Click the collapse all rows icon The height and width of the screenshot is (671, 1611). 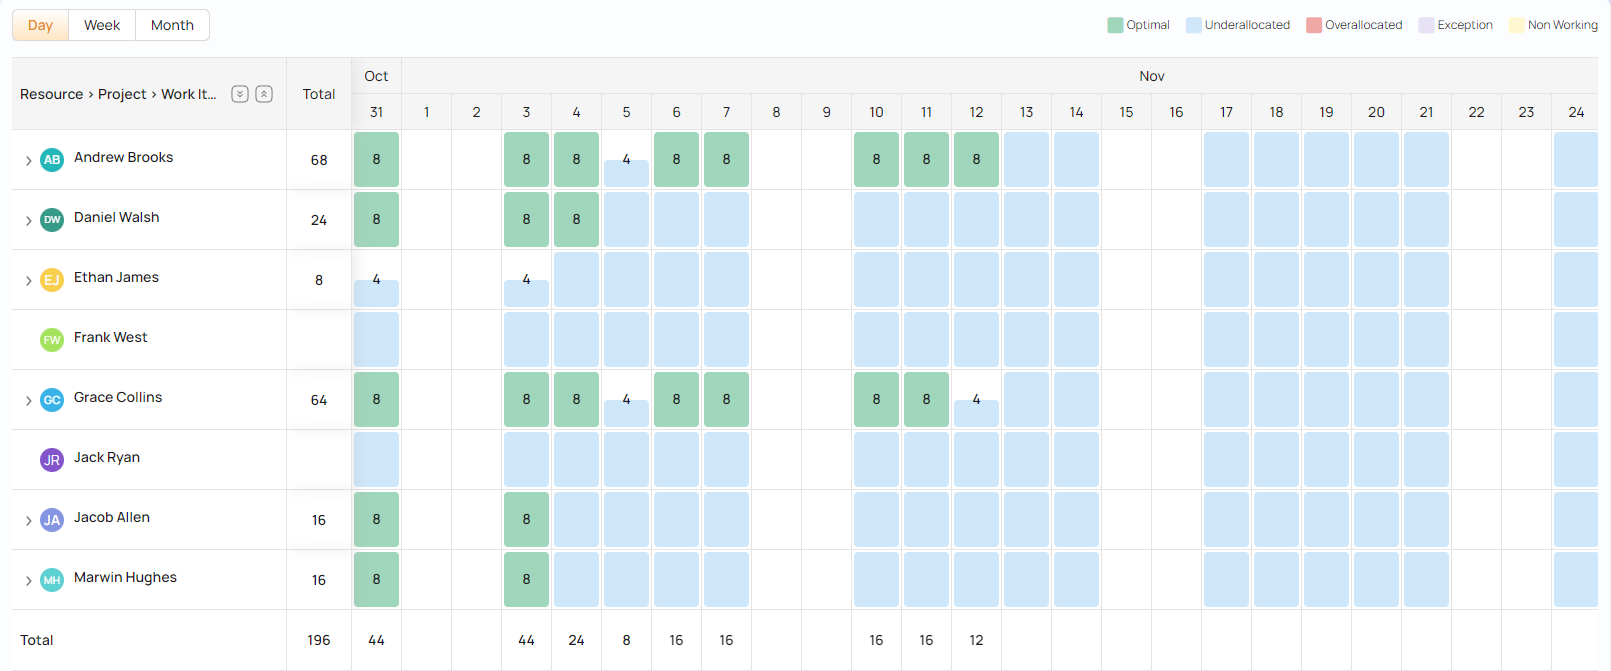click(x=264, y=94)
